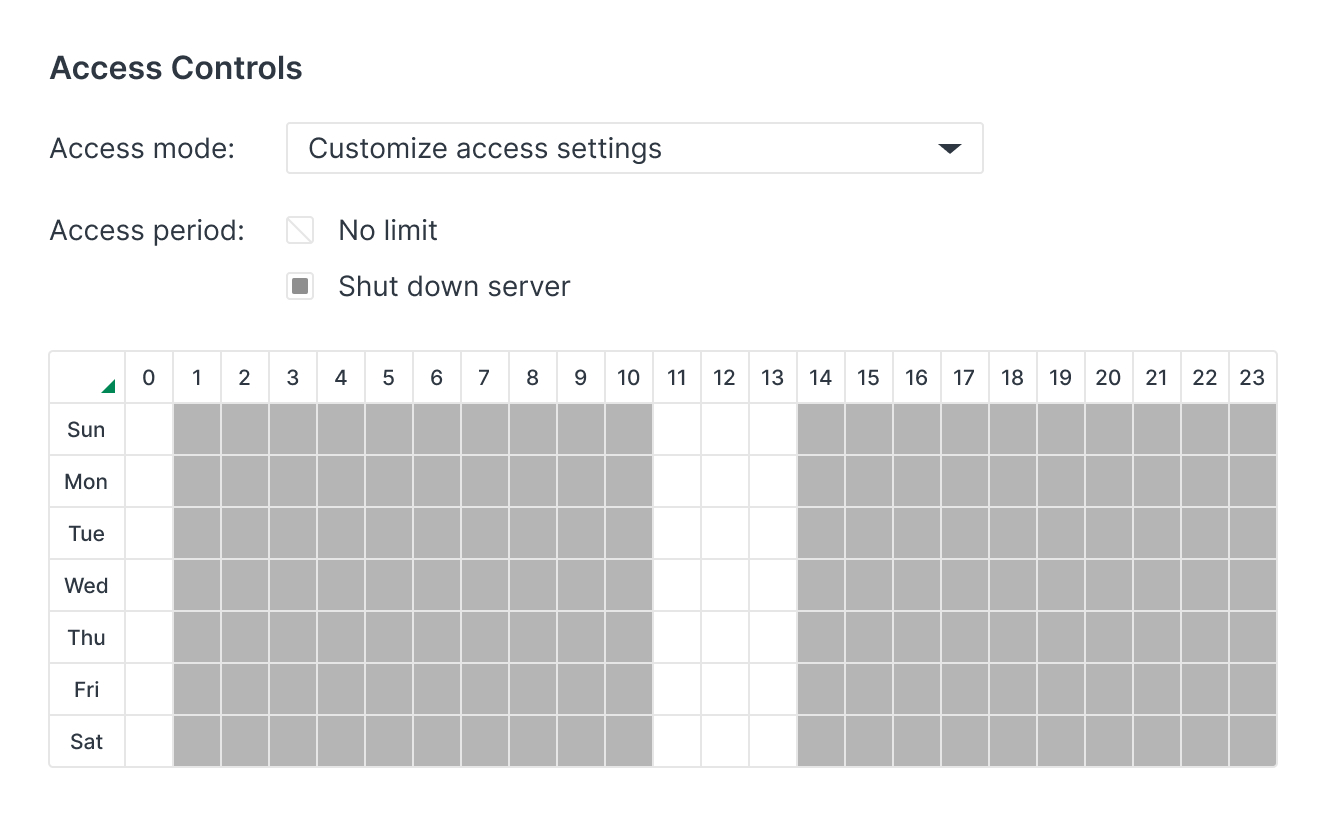Viewport: 1320px width, 824px height.
Task: Click the hour 7 column header
Action: click(x=485, y=378)
